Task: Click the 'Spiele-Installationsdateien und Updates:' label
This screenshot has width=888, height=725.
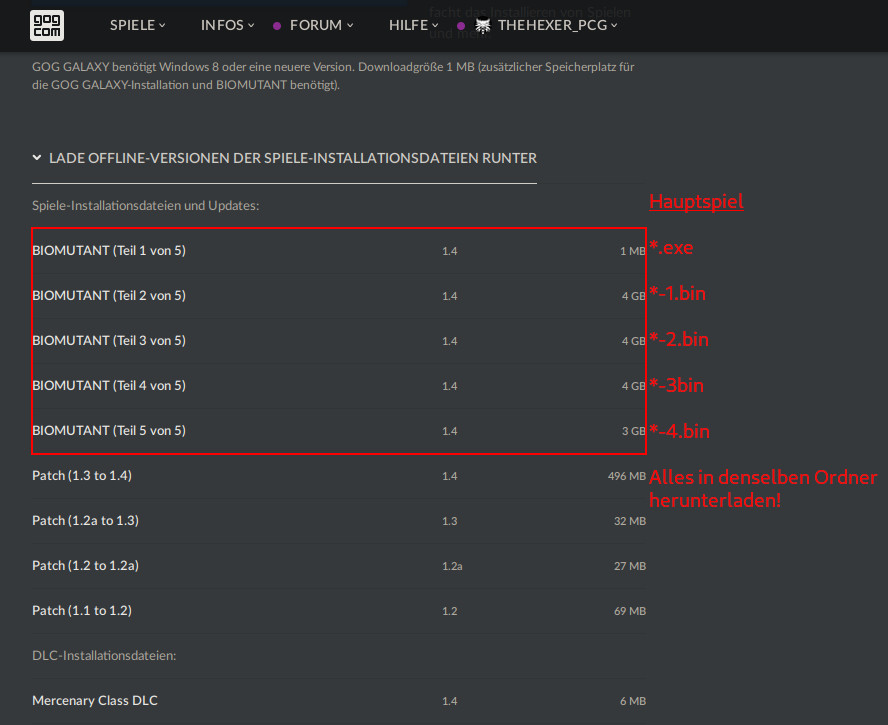Action: coord(146,206)
